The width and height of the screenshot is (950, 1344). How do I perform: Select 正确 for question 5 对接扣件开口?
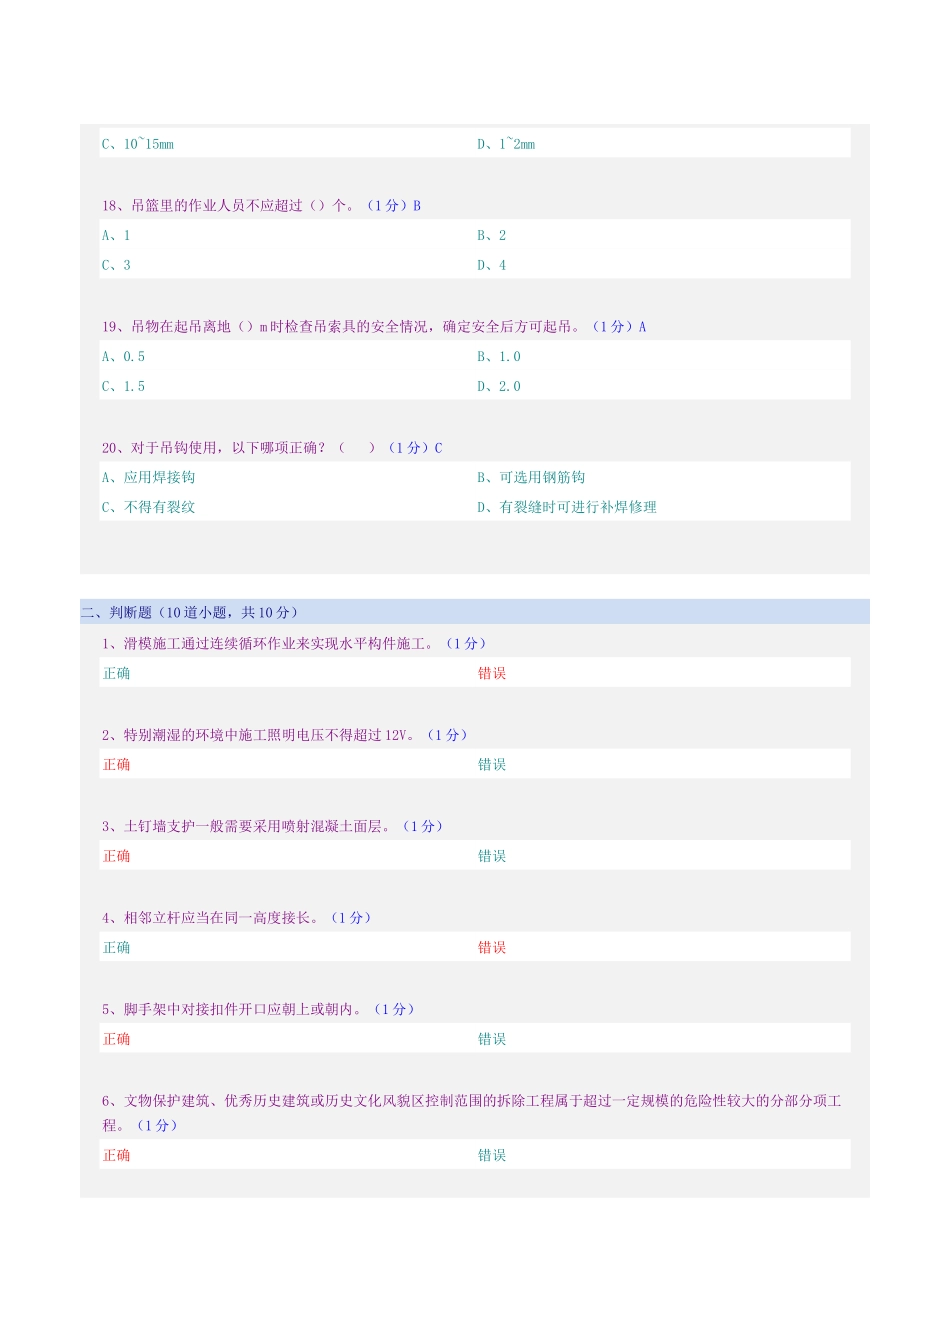(117, 1040)
